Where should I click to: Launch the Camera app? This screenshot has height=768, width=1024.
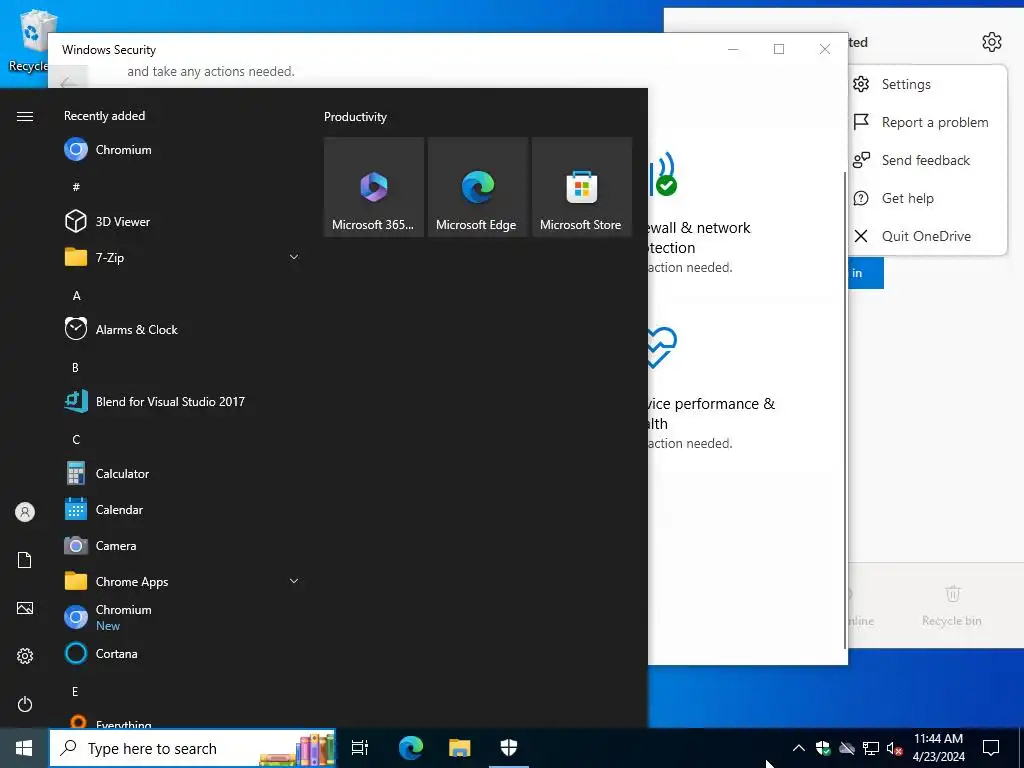(x=183, y=545)
